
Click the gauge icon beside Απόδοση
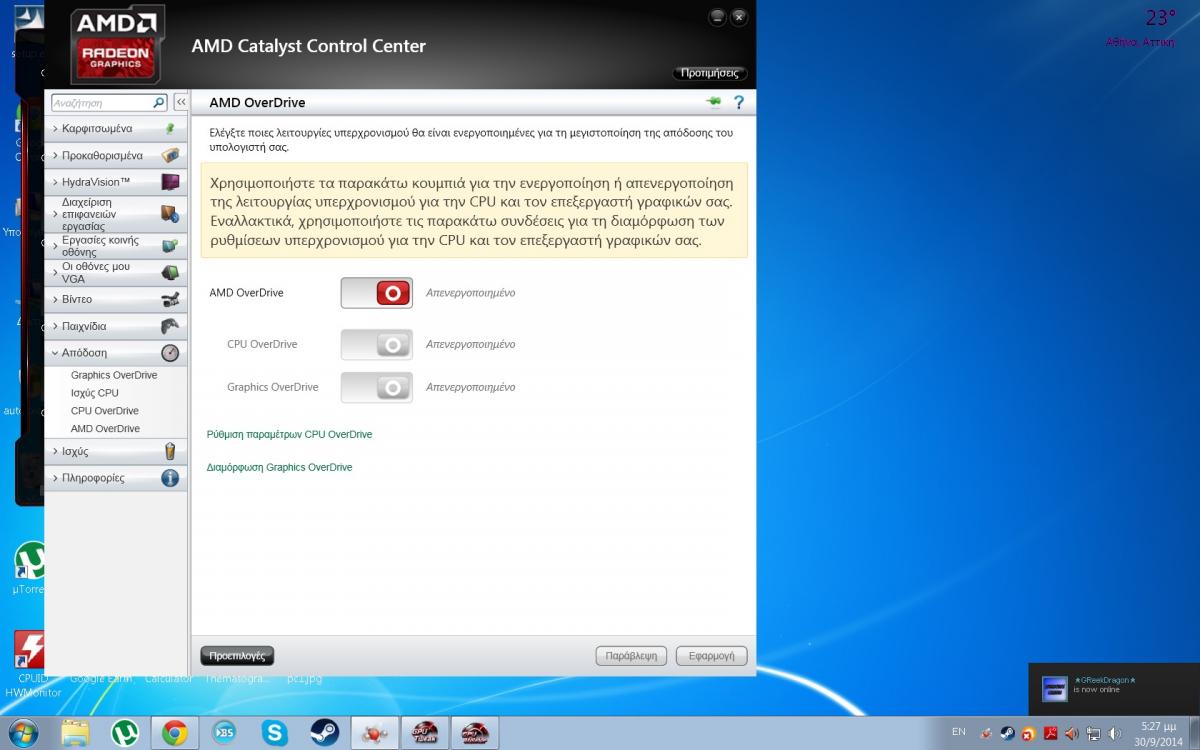coord(170,353)
